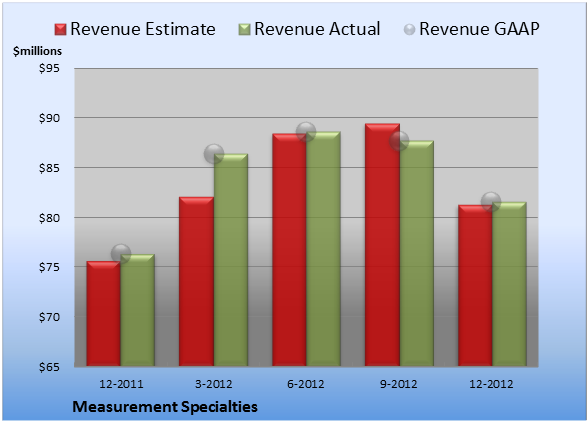
Task: Select the green actual bar for 12-2011
Action: [x=138, y=310]
